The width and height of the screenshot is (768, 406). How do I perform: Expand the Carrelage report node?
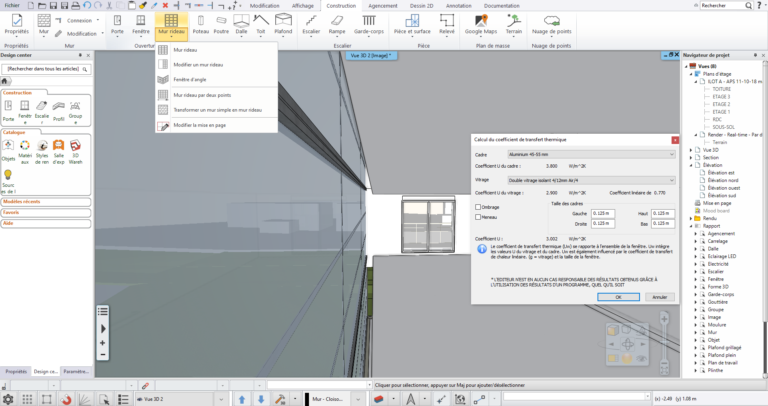click(x=696, y=241)
